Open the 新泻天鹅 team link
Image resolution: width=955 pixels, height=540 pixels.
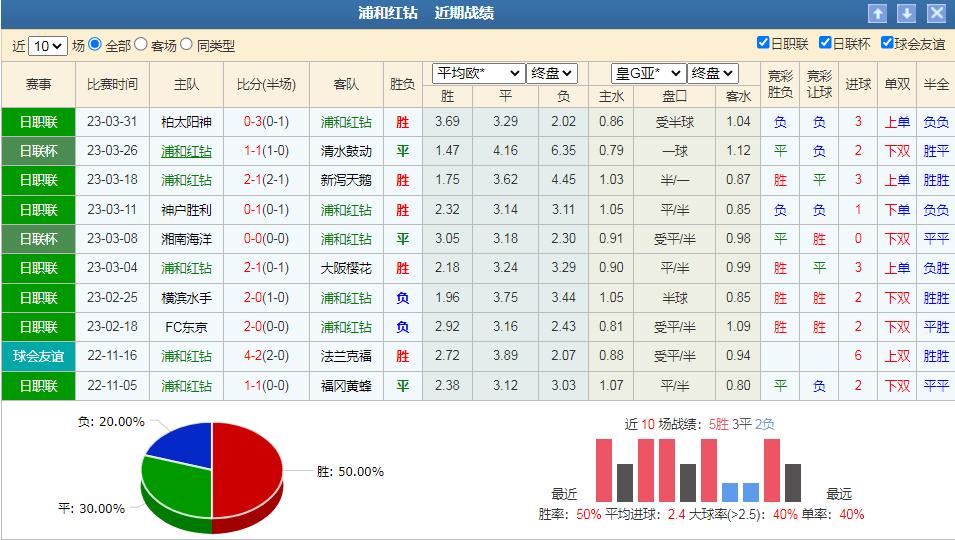coord(346,180)
